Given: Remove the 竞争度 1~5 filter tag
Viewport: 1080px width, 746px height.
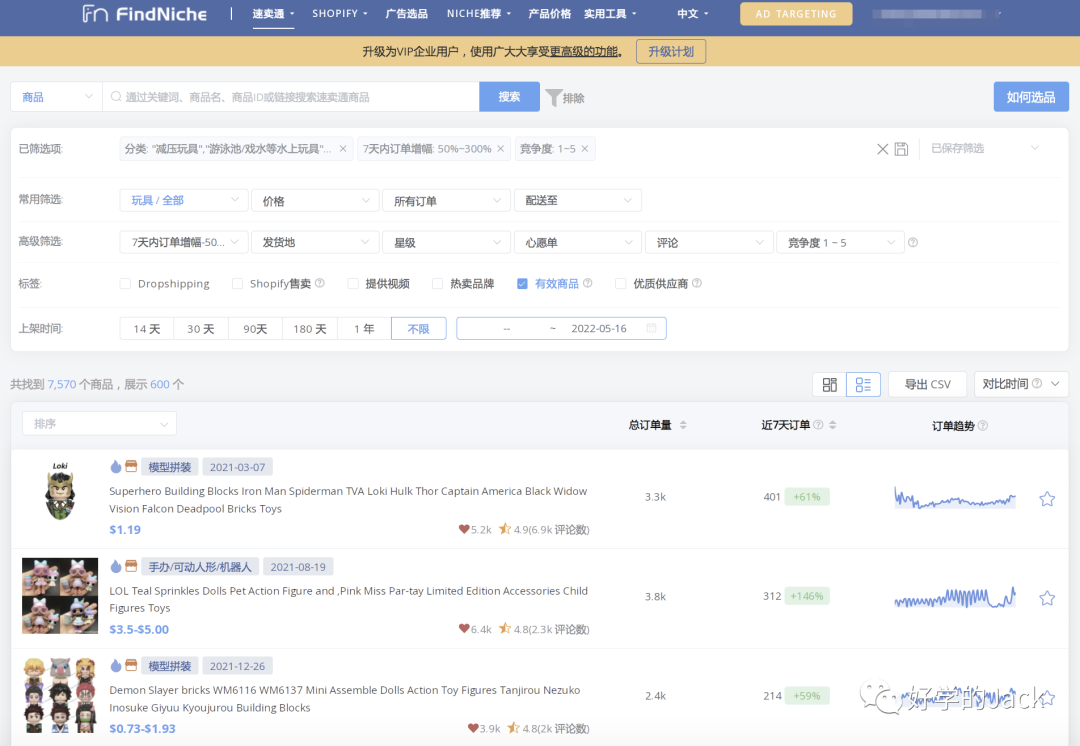Looking at the screenshot, I should [x=585, y=149].
